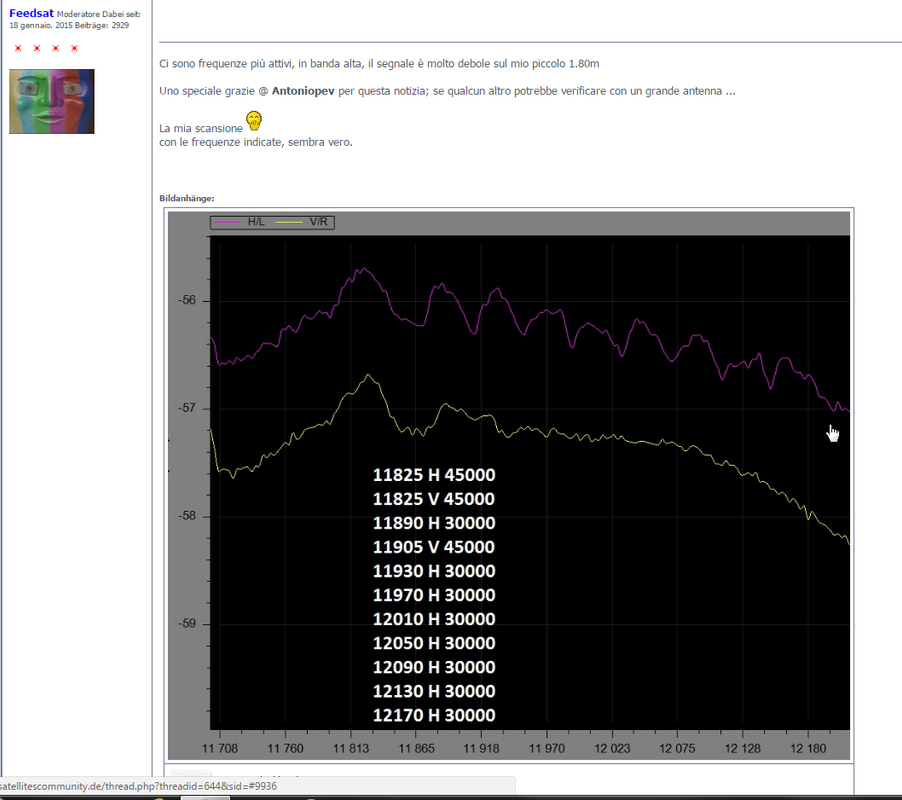902x800 pixels.
Task: Click the lightbulb smiley emoticon
Action: 254,121
